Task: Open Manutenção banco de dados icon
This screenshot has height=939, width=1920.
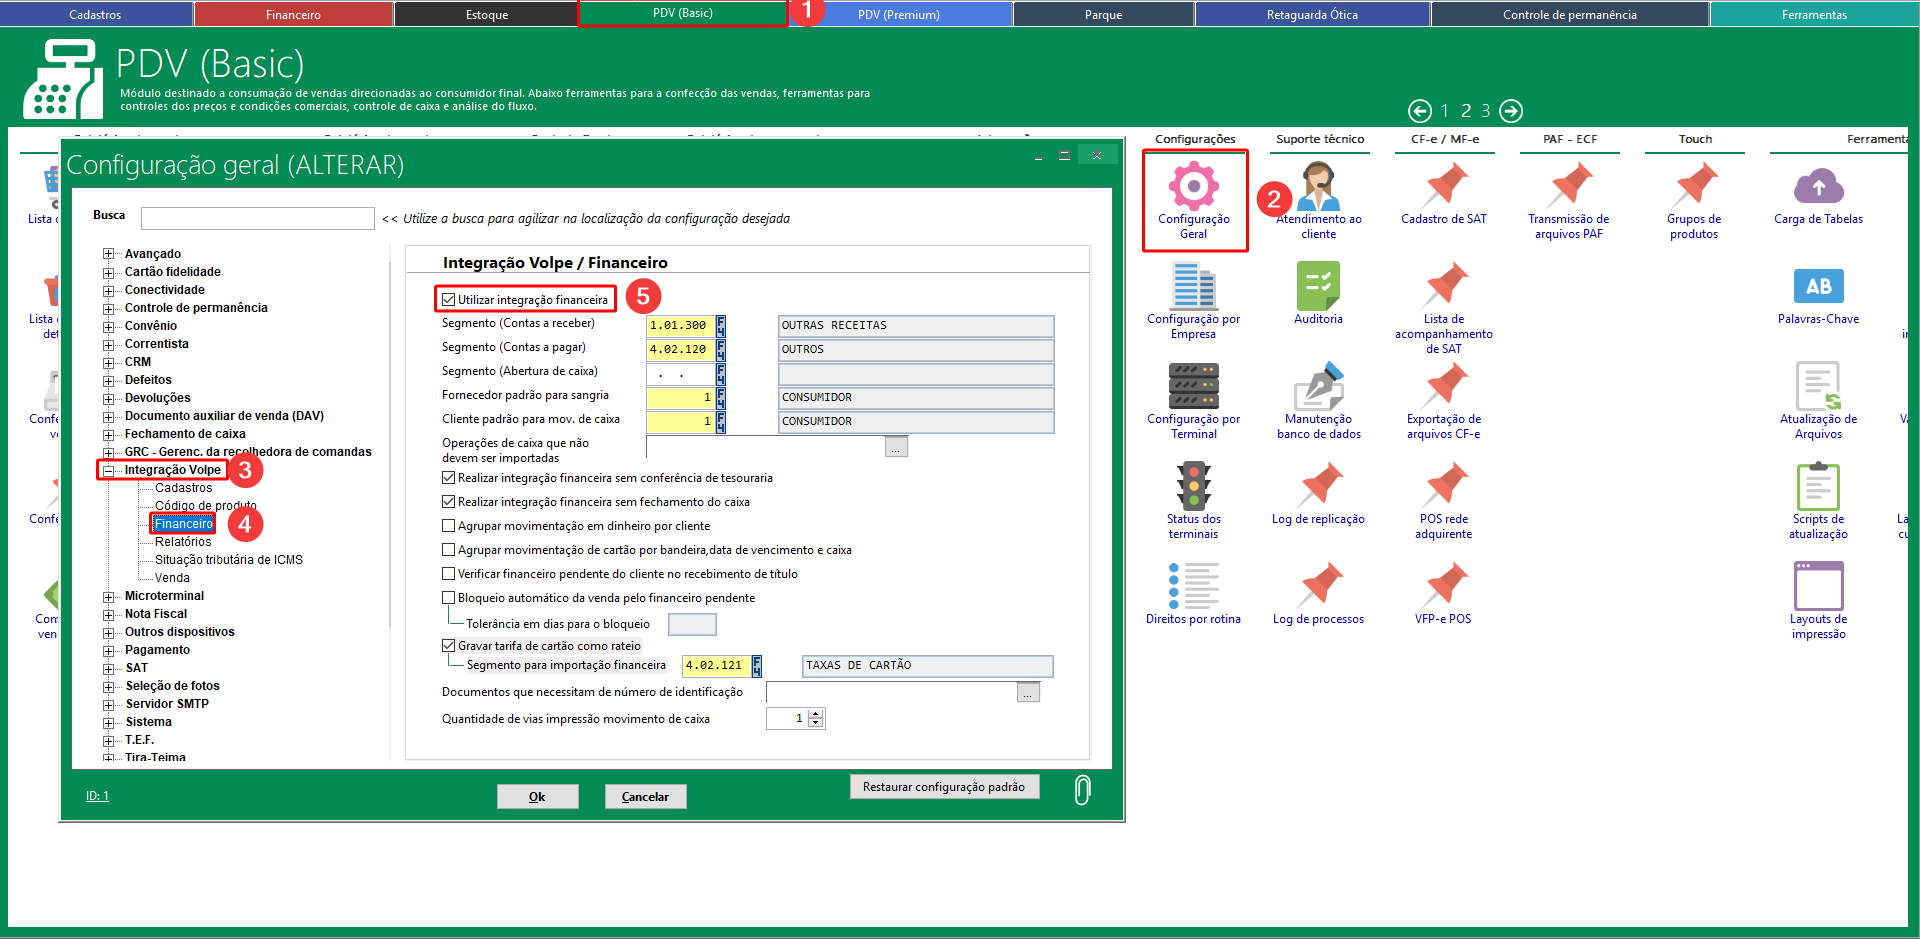Action: coord(1318,386)
